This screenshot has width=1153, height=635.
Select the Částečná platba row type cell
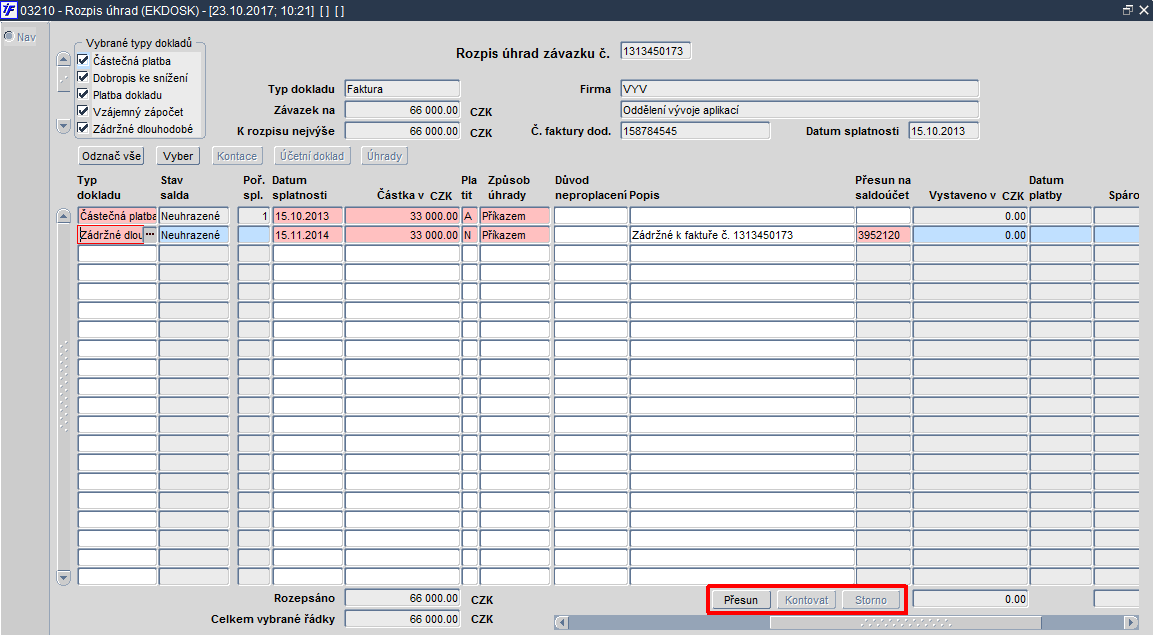pyautogui.click(x=117, y=216)
